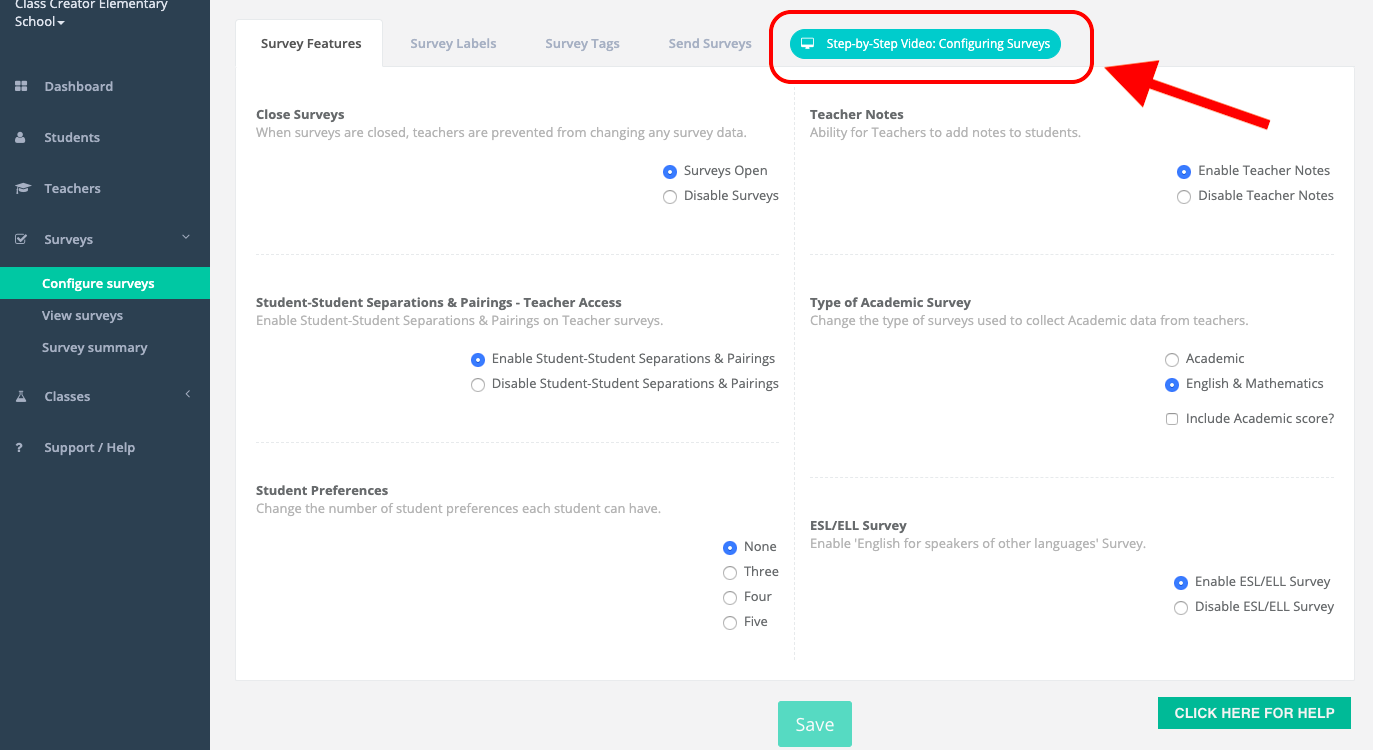Choose Disable Teacher Notes
The height and width of the screenshot is (750, 1373).
tap(1184, 197)
